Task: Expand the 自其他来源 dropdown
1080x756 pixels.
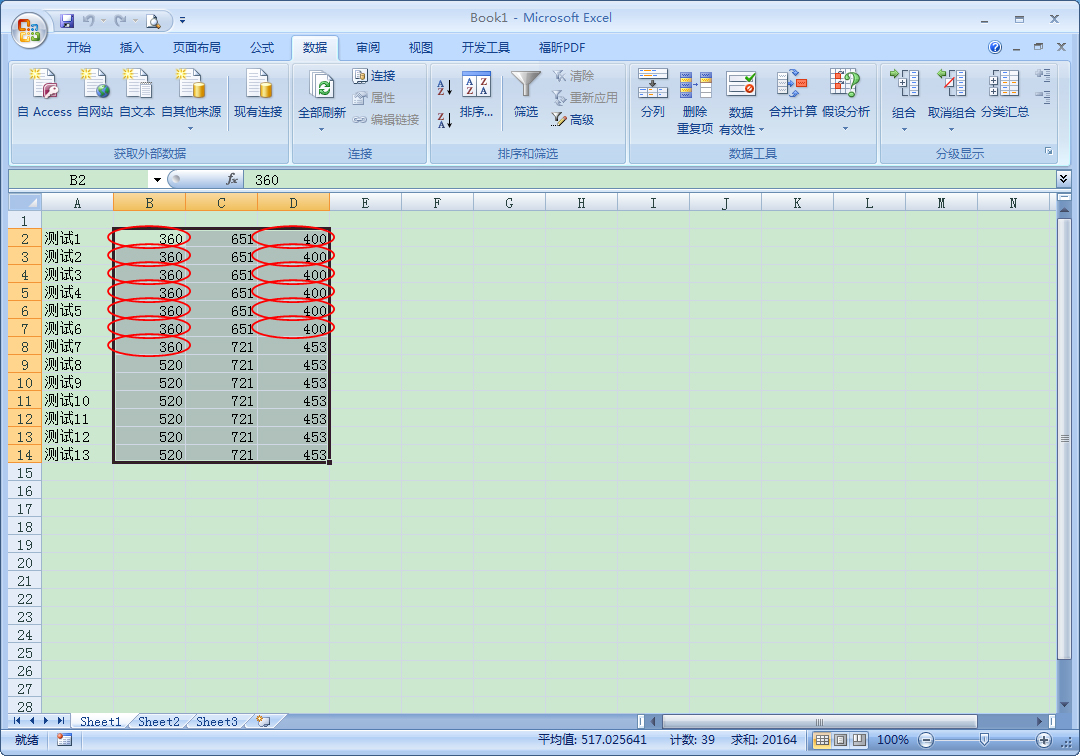Action: pos(190,128)
